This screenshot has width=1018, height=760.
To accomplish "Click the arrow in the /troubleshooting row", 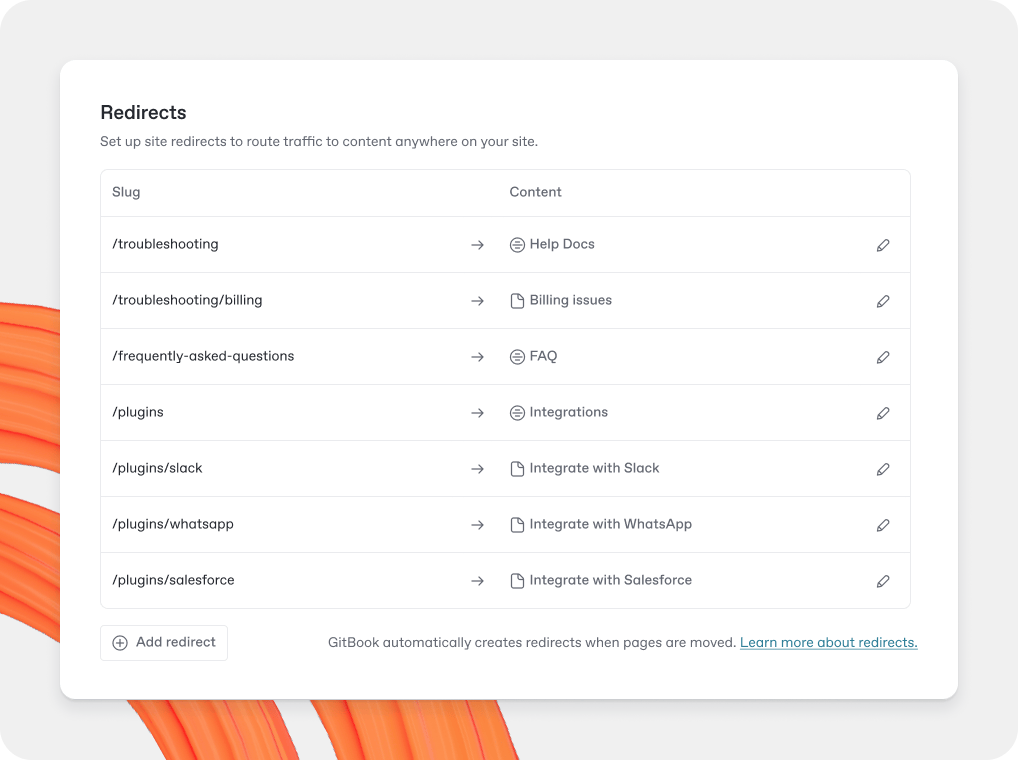I will pos(477,244).
